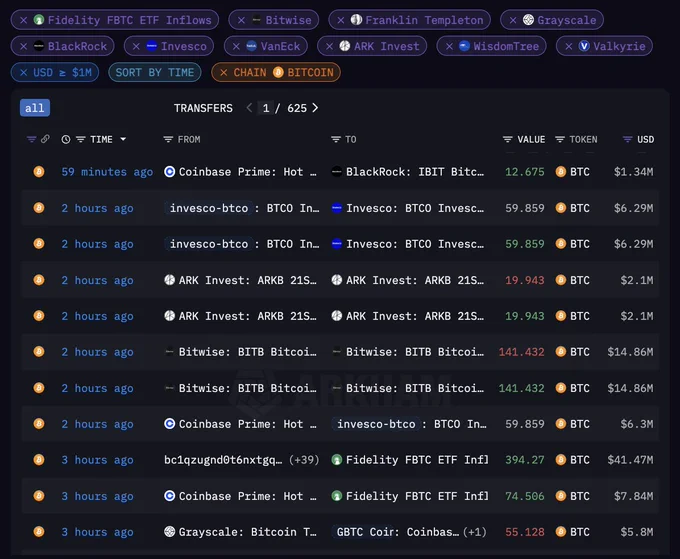Click the chain link icon in header
This screenshot has width=680, height=559.
(x=45, y=139)
